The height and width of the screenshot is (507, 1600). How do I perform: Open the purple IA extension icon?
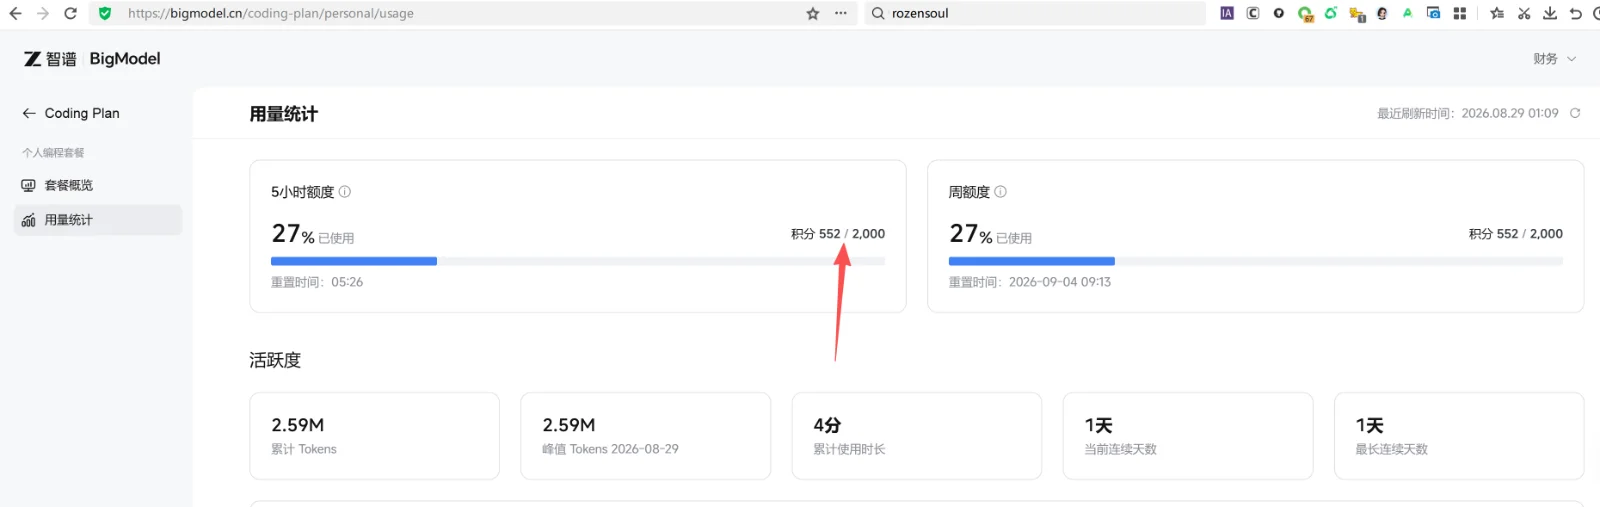coord(1227,13)
